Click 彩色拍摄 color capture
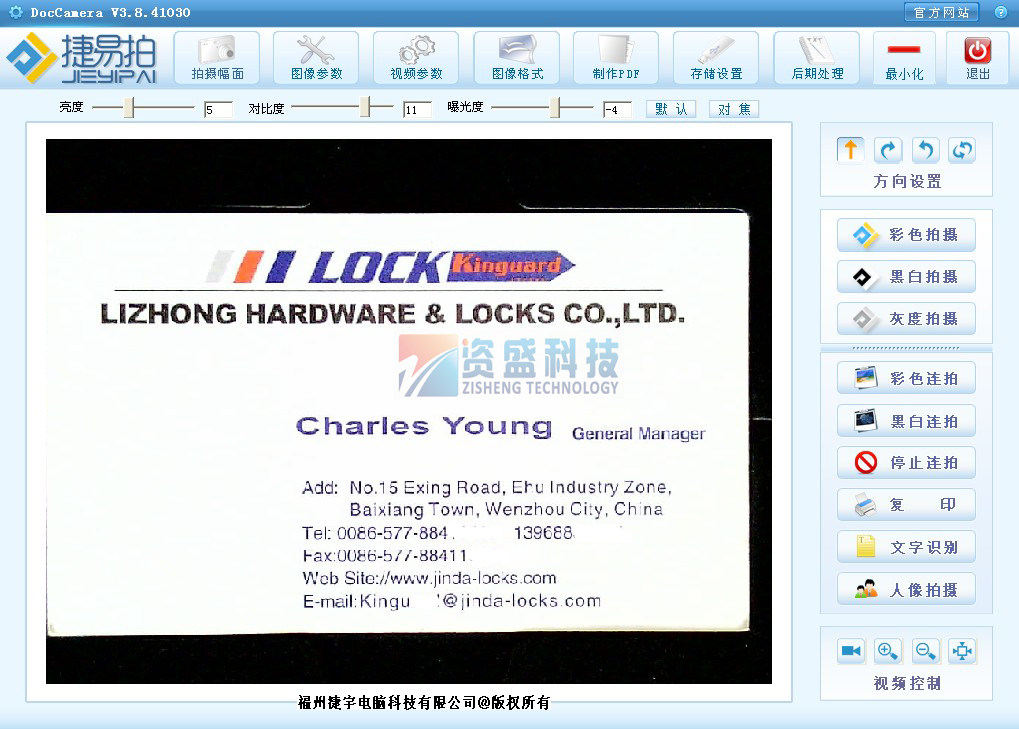This screenshot has width=1019, height=729. (x=907, y=235)
